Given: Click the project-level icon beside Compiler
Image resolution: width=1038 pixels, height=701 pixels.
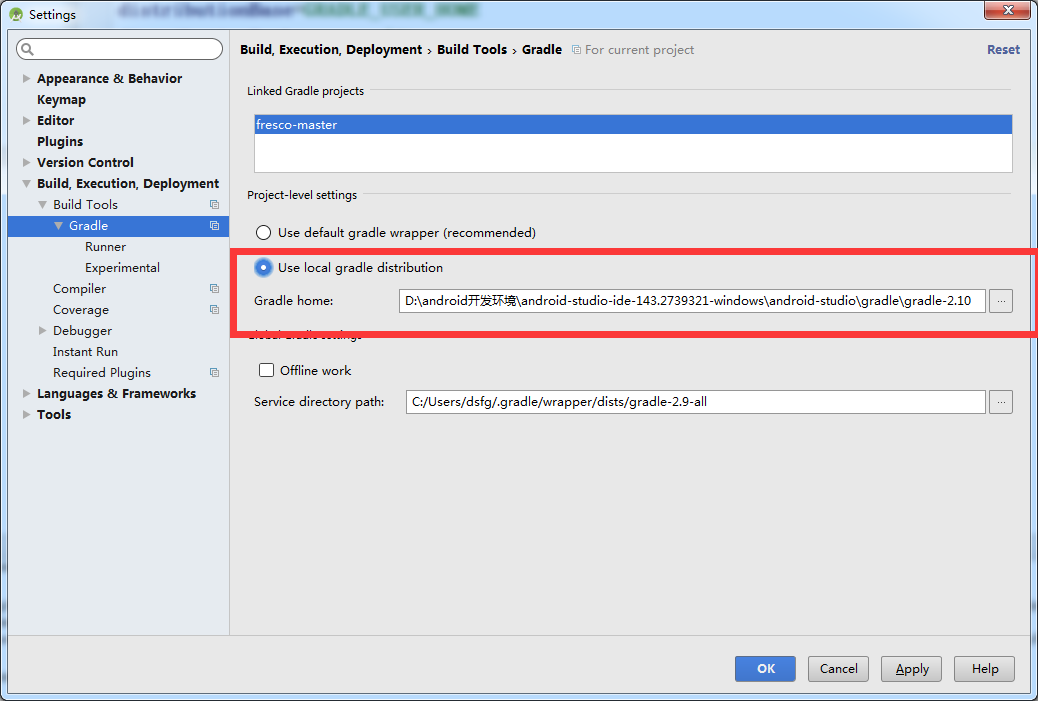Looking at the screenshot, I should pyautogui.click(x=214, y=289).
